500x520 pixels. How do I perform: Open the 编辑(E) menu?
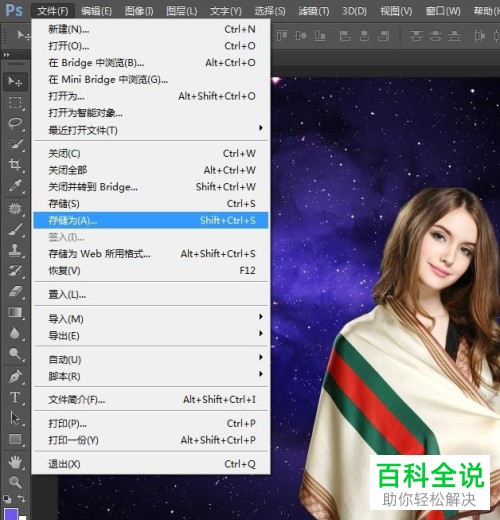(96, 11)
